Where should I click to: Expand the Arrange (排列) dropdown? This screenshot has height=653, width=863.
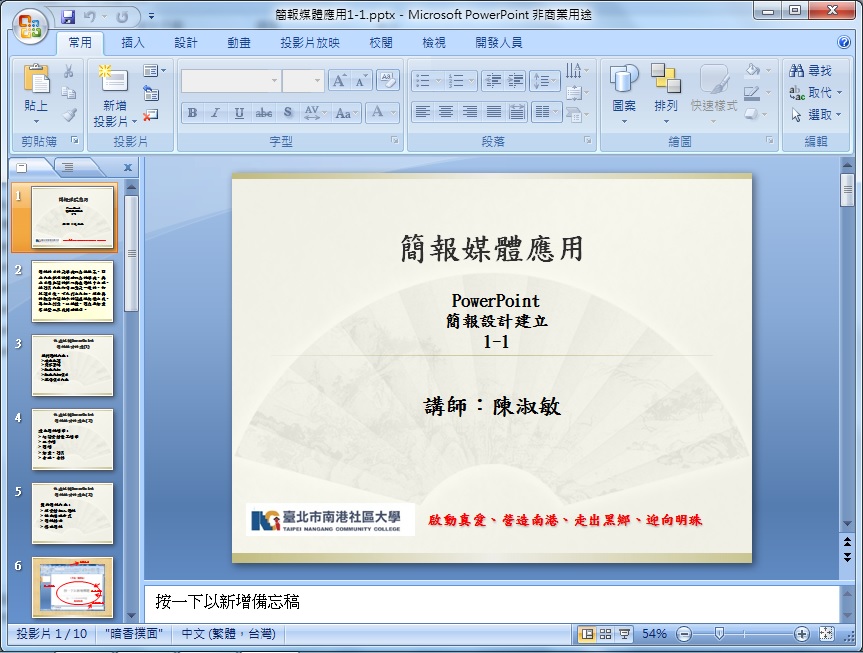[x=666, y=122]
